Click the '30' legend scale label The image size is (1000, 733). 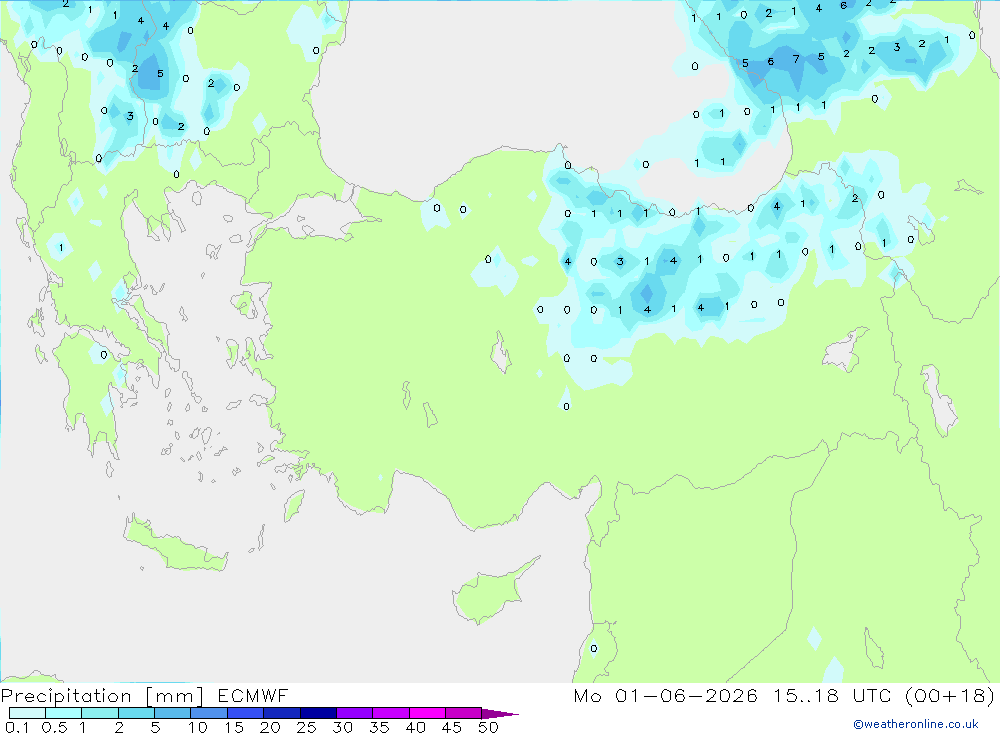pos(342,727)
